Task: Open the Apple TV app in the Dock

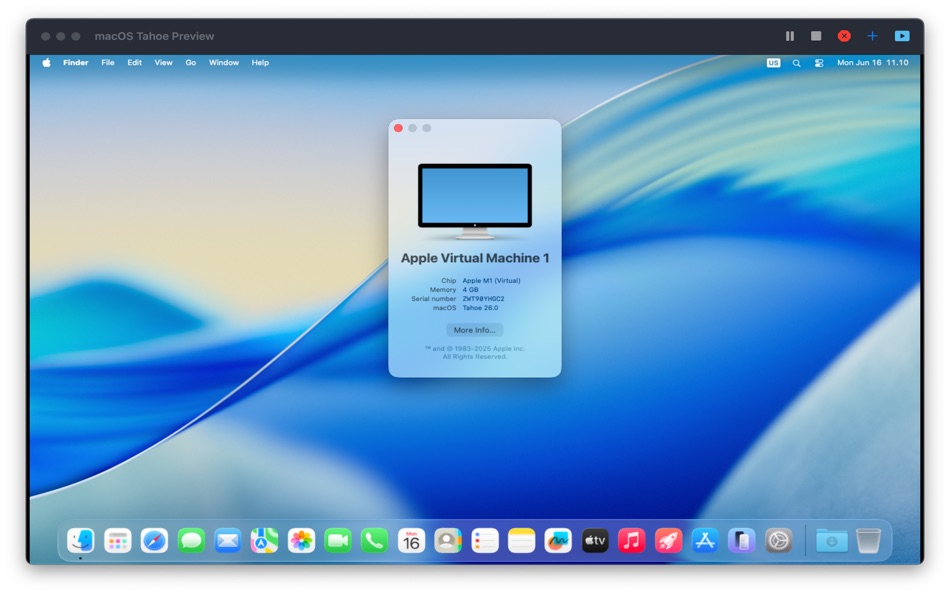Action: pyautogui.click(x=595, y=540)
